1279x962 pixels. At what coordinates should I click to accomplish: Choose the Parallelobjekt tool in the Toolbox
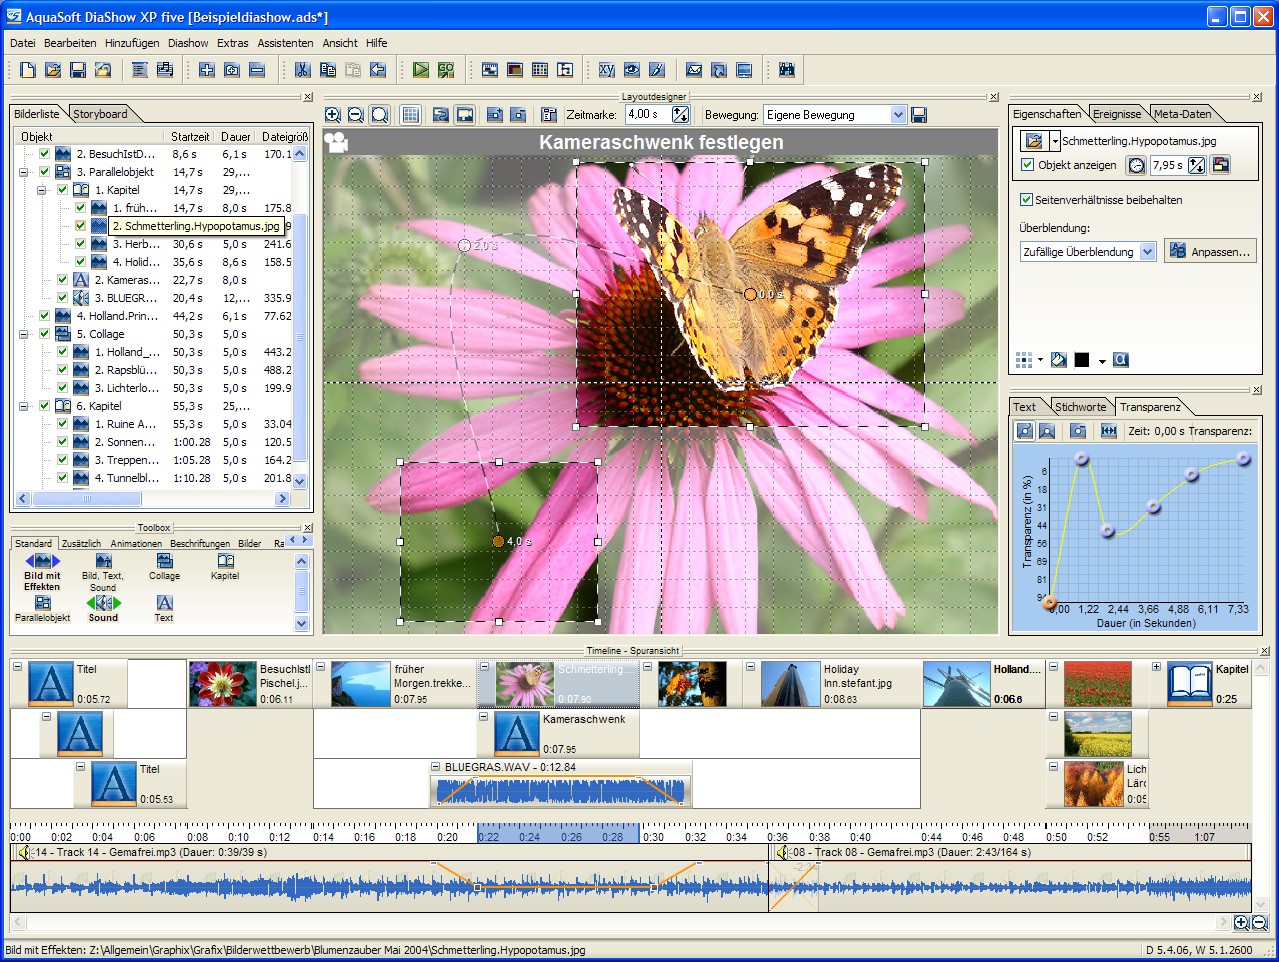coord(42,609)
